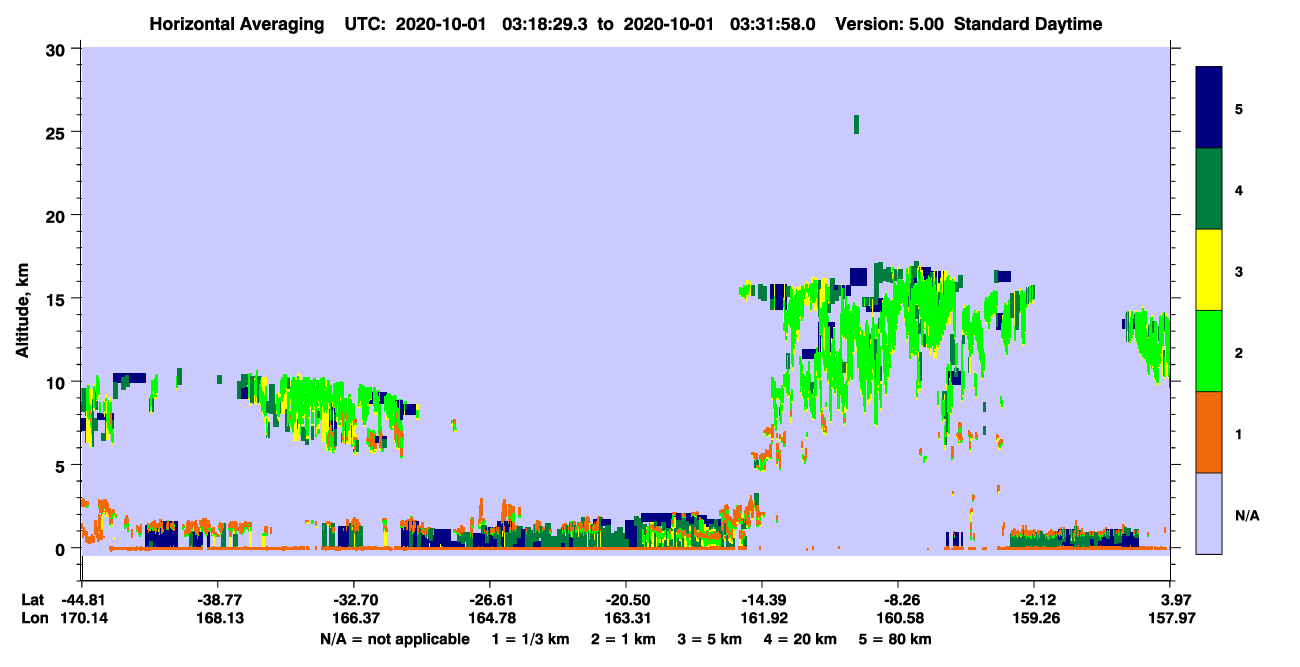The width and height of the screenshot is (1300, 667).
Task: Click the longitude value 166.37
Action: tap(354, 618)
